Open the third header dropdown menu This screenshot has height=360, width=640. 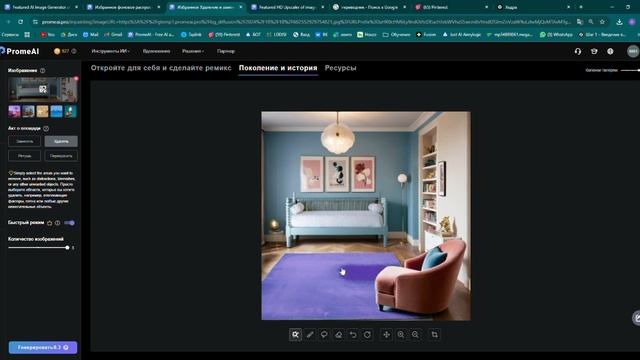click(x=193, y=51)
